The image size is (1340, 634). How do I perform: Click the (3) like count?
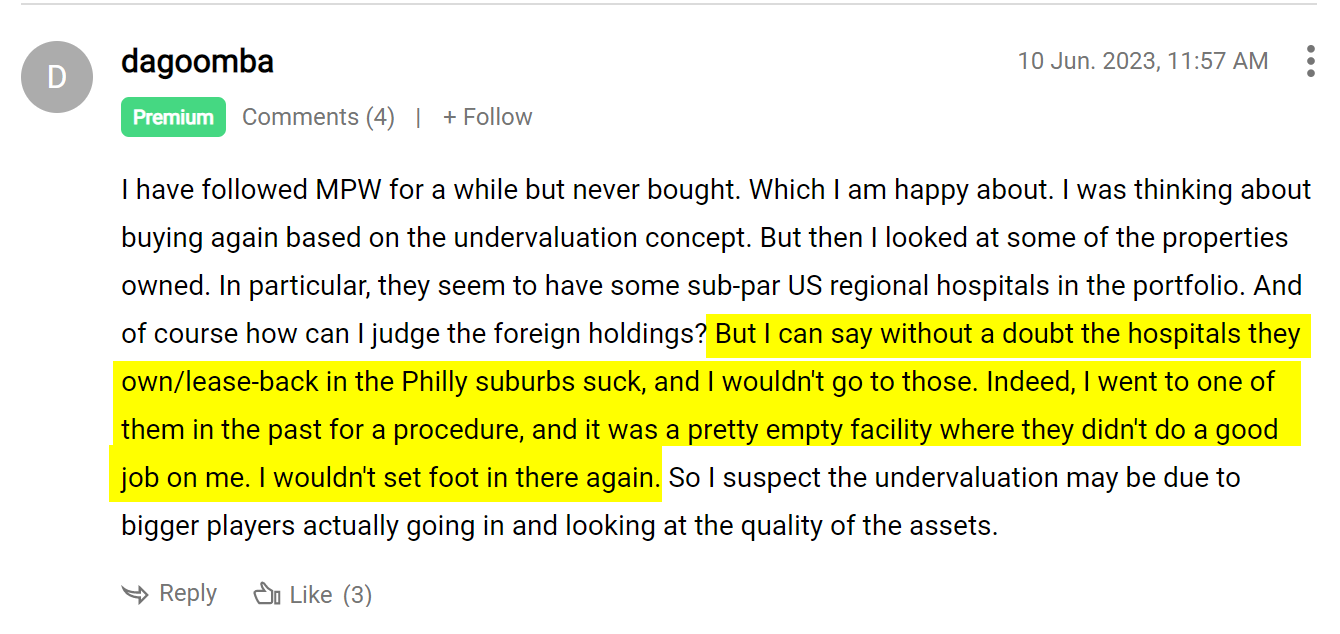click(357, 595)
